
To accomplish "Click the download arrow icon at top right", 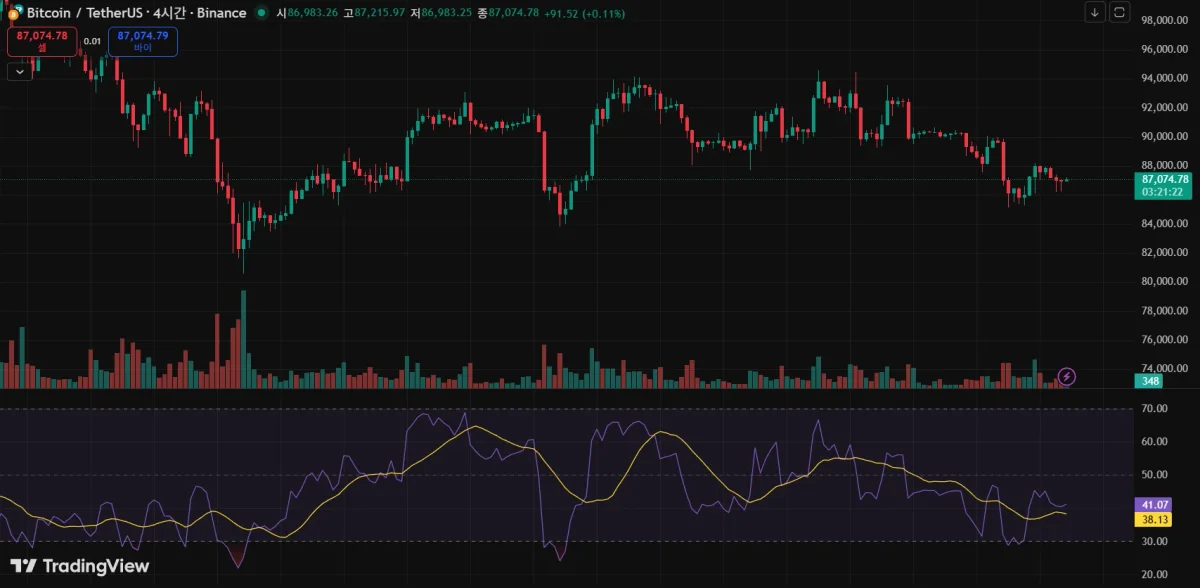I will coord(1095,12).
